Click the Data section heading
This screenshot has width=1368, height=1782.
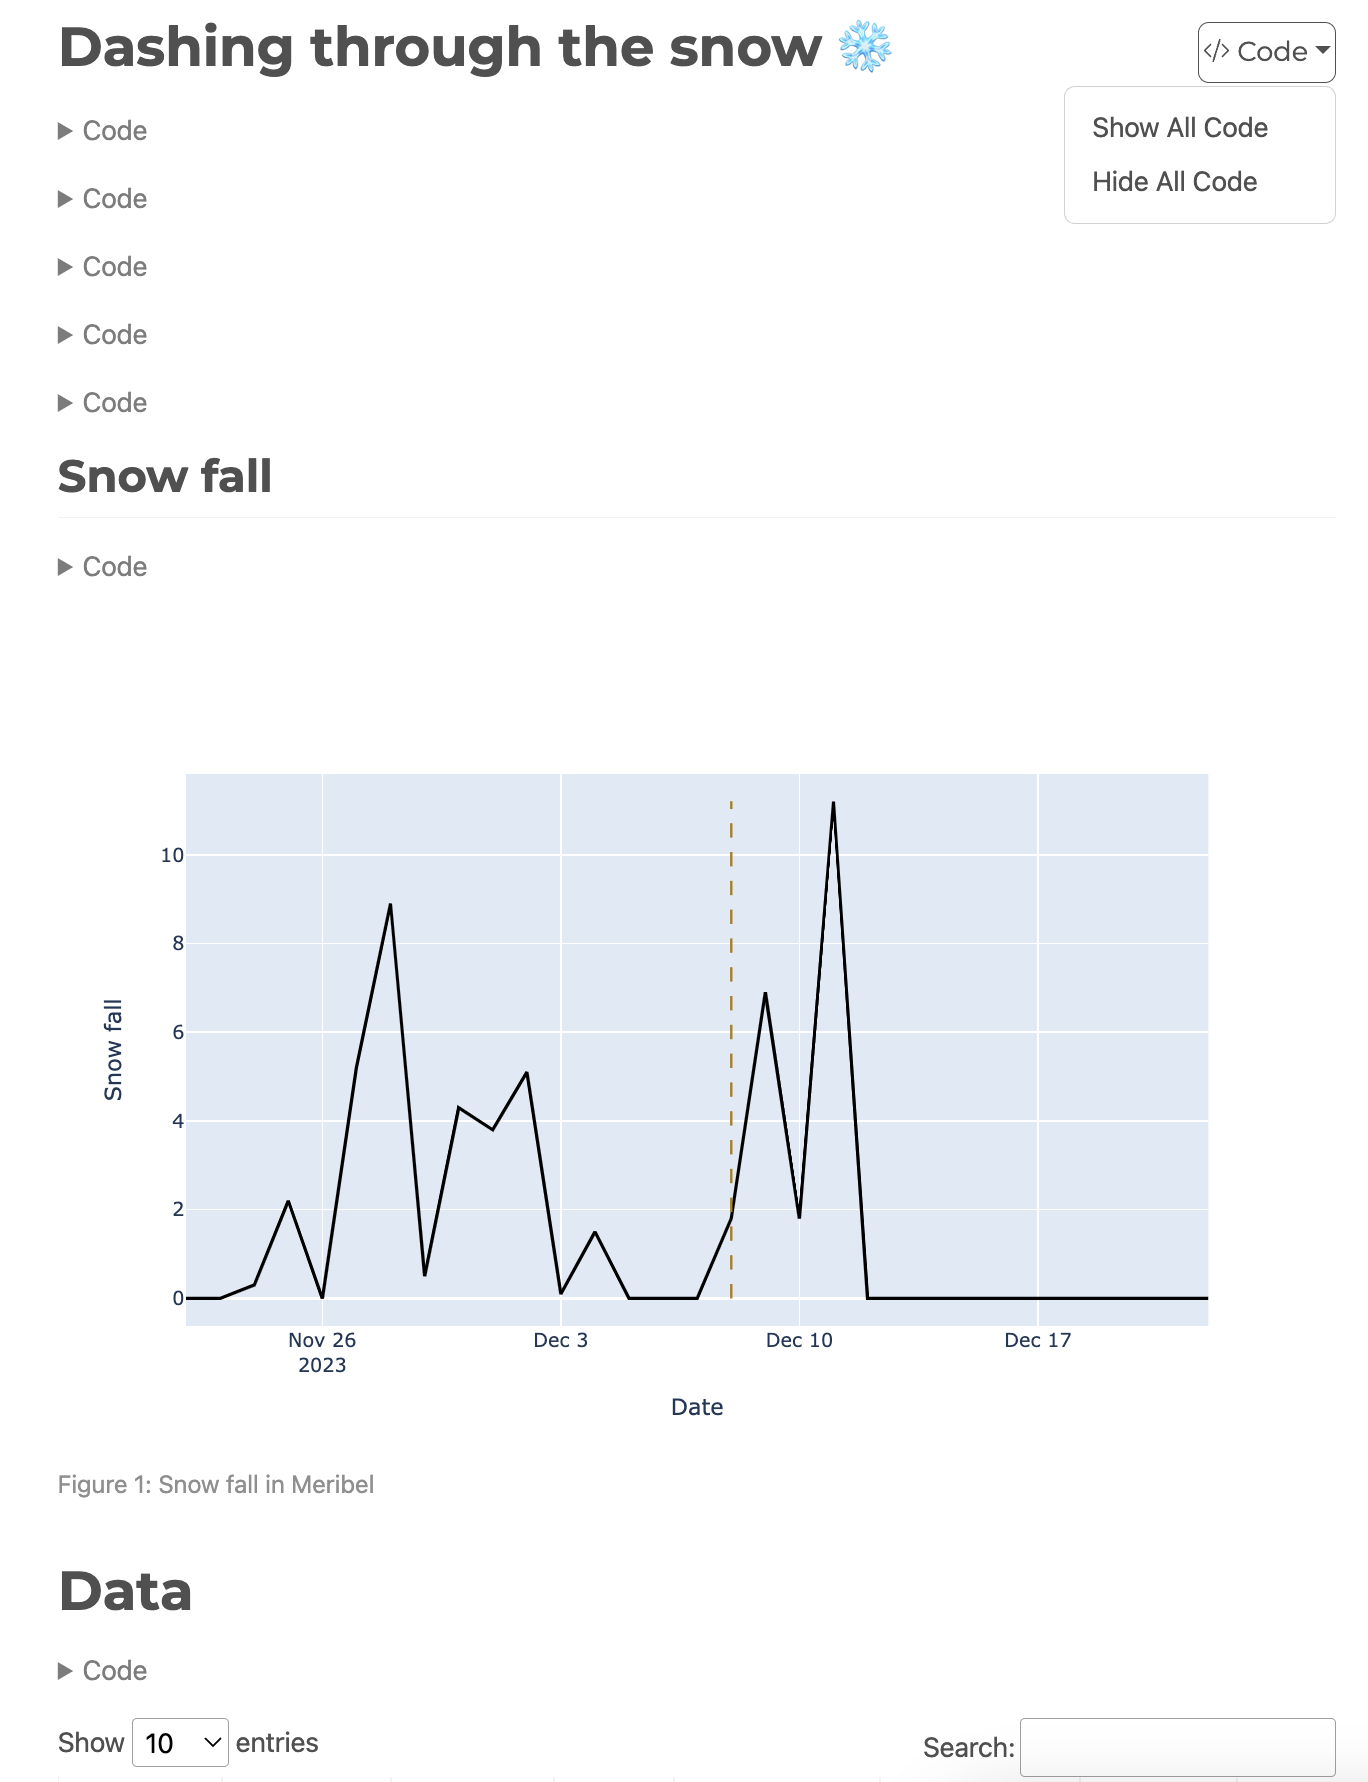tap(125, 1591)
